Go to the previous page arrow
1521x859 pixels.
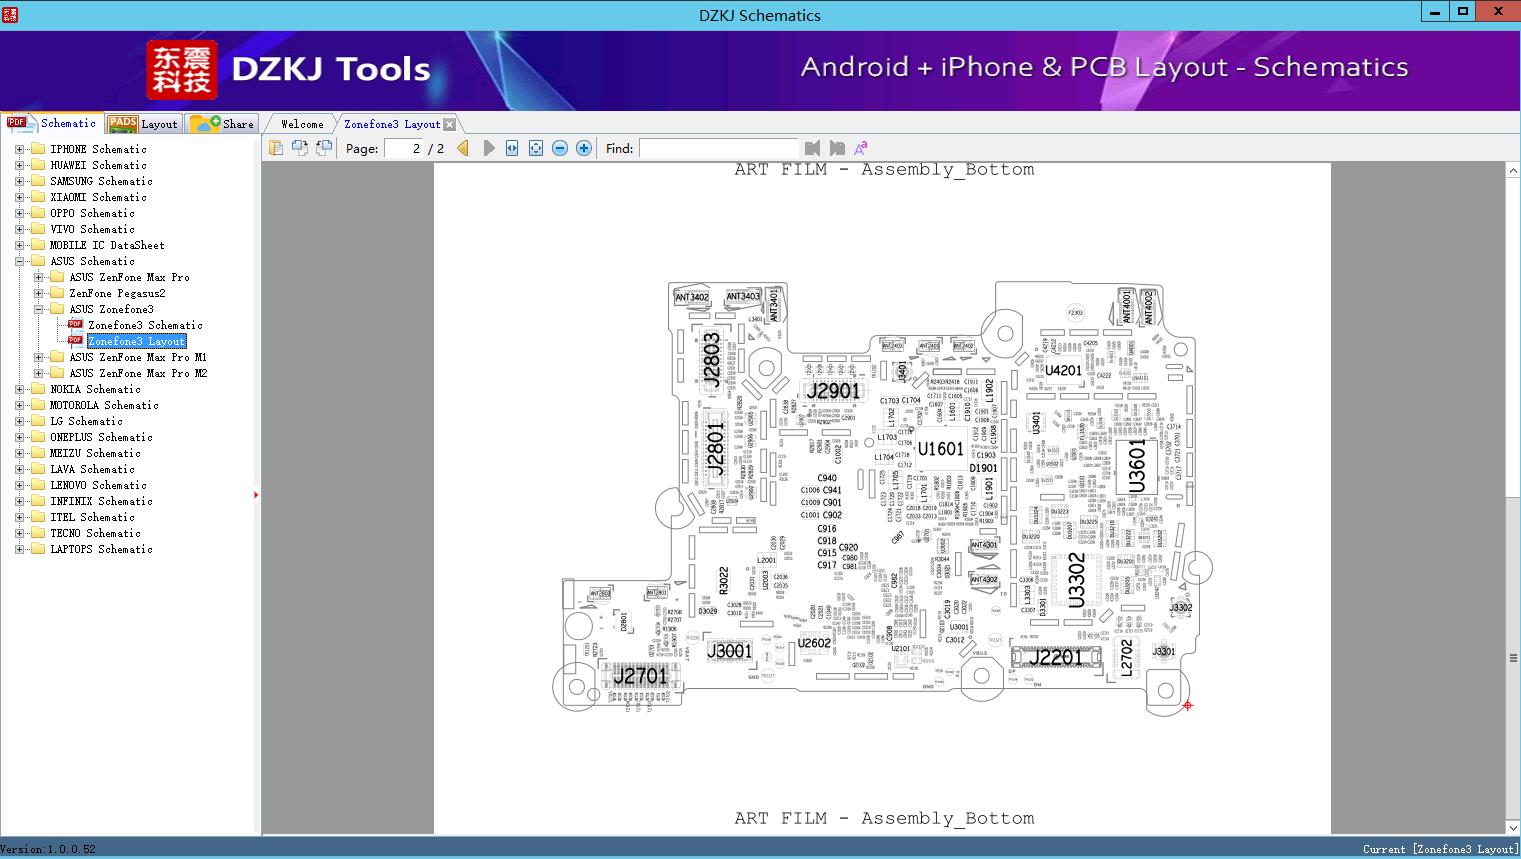pos(463,148)
